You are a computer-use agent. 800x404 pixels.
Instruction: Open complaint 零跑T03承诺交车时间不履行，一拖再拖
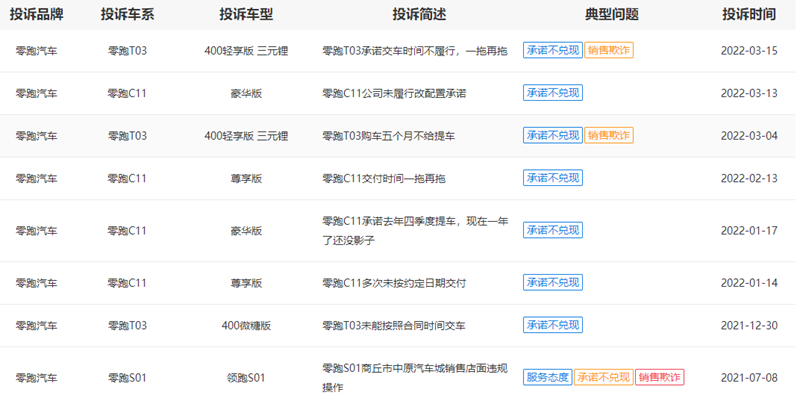(x=415, y=50)
